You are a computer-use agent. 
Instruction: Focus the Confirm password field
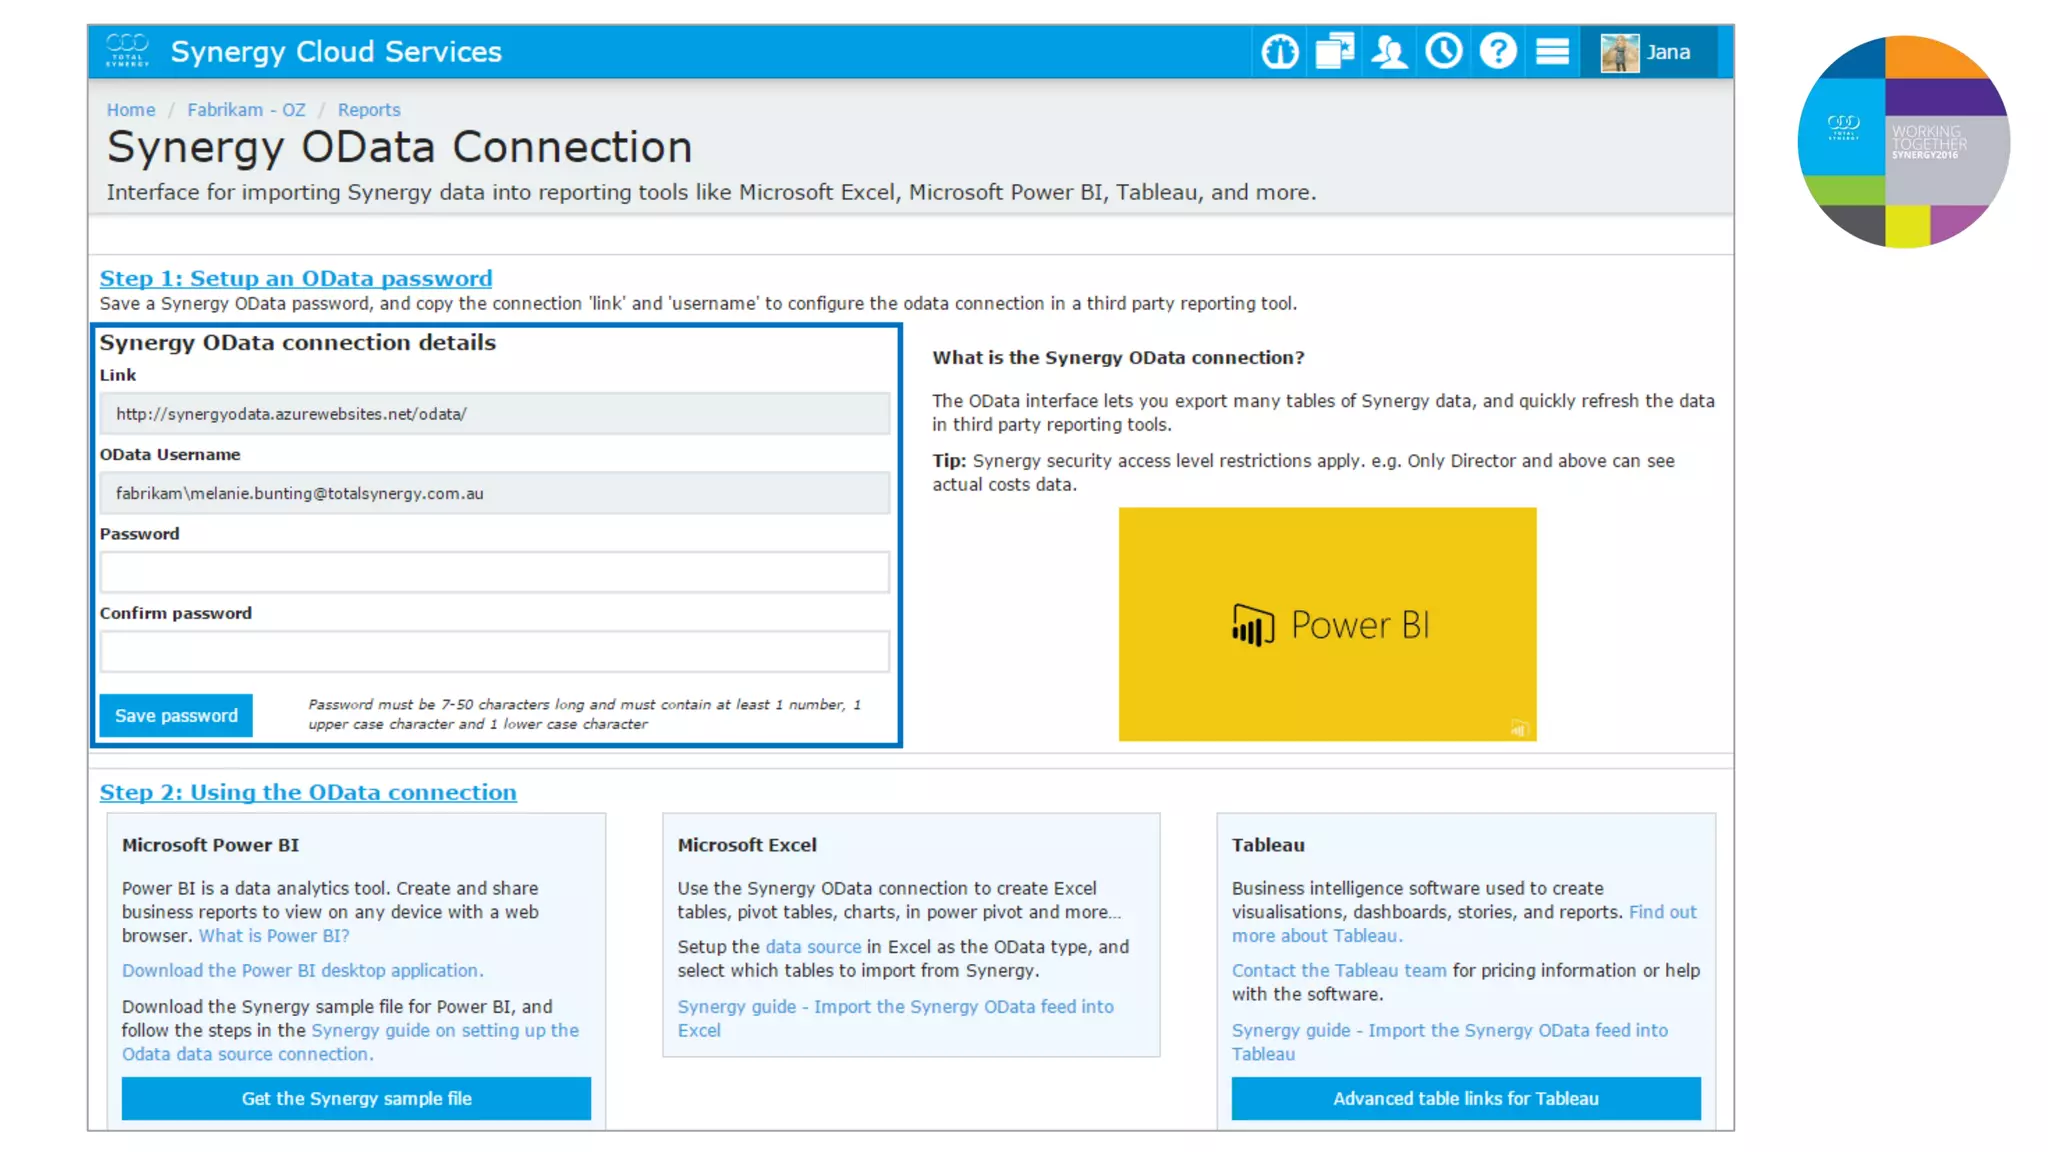(x=494, y=652)
